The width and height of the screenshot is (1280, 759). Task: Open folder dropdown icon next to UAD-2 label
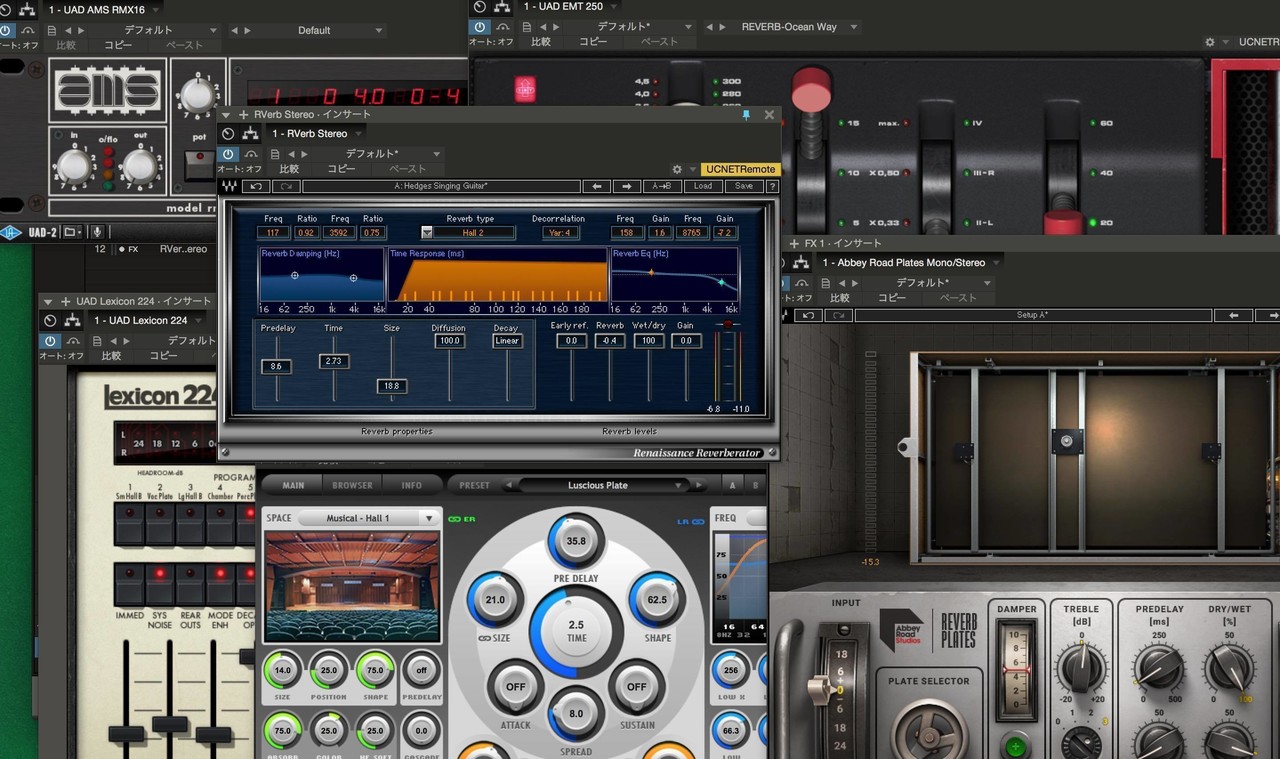72,232
